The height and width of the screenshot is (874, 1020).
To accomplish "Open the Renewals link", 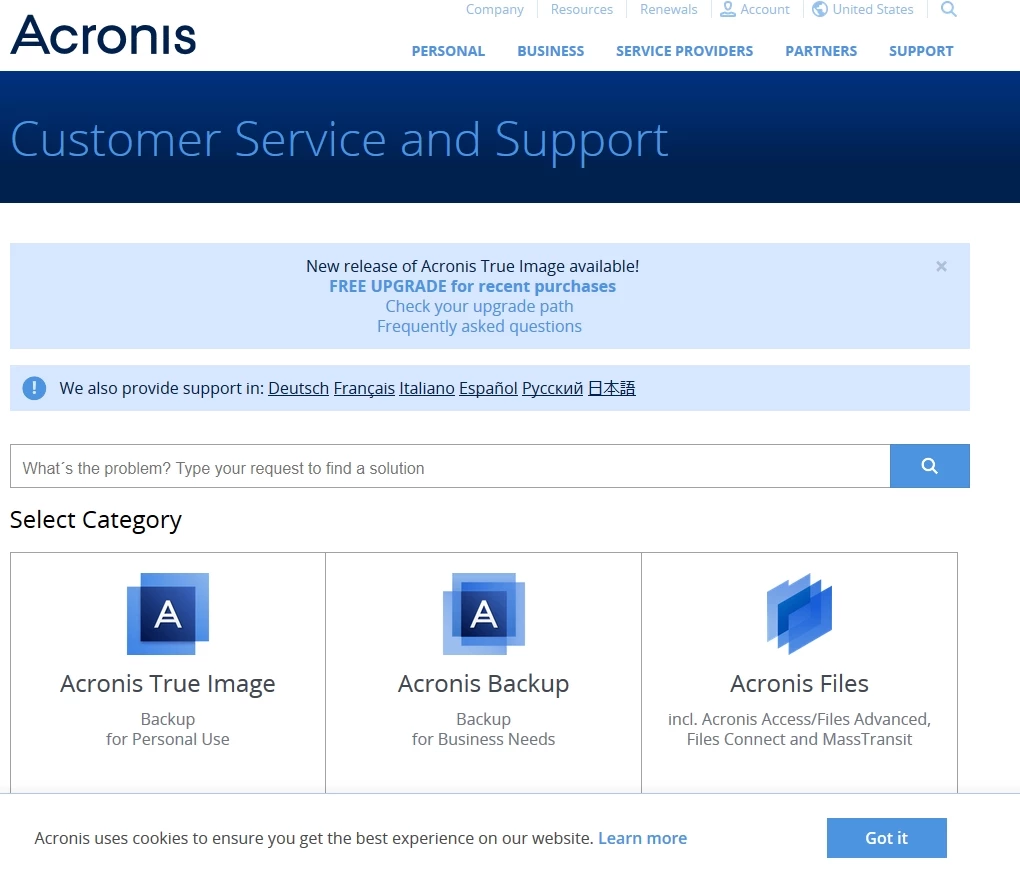I will click(x=668, y=9).
